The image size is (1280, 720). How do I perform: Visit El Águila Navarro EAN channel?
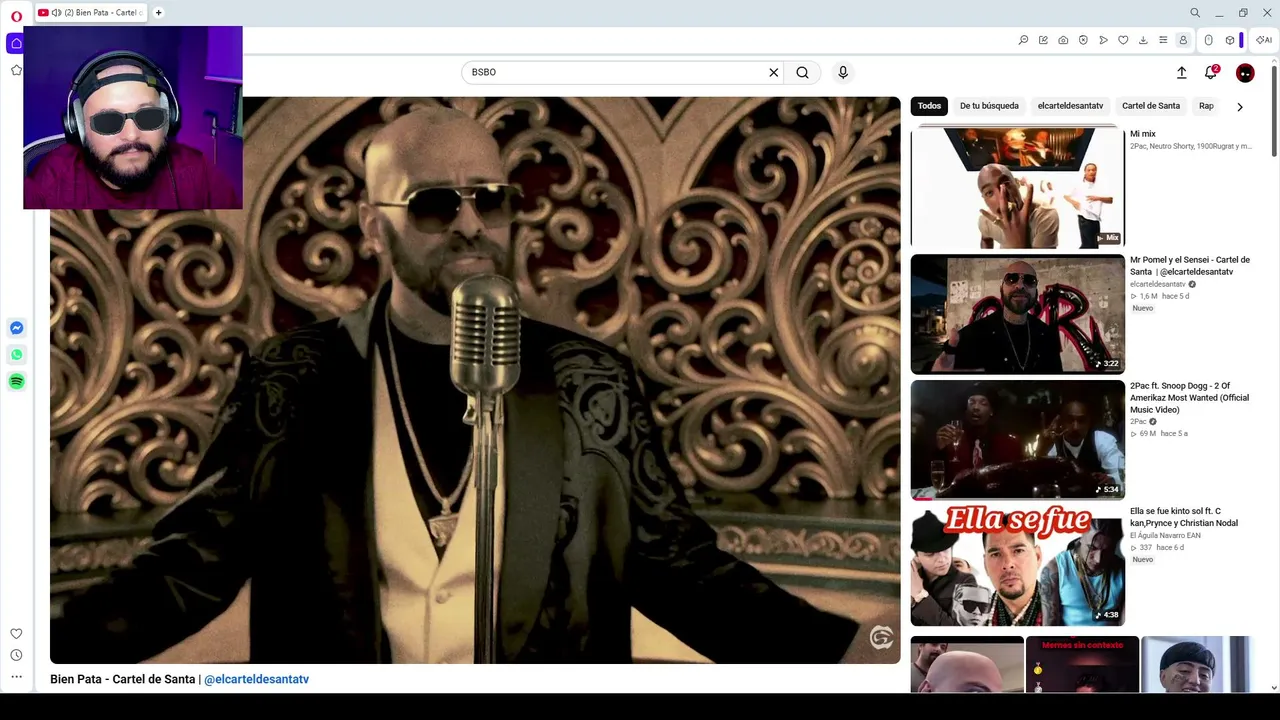(x=1165, y=536)
